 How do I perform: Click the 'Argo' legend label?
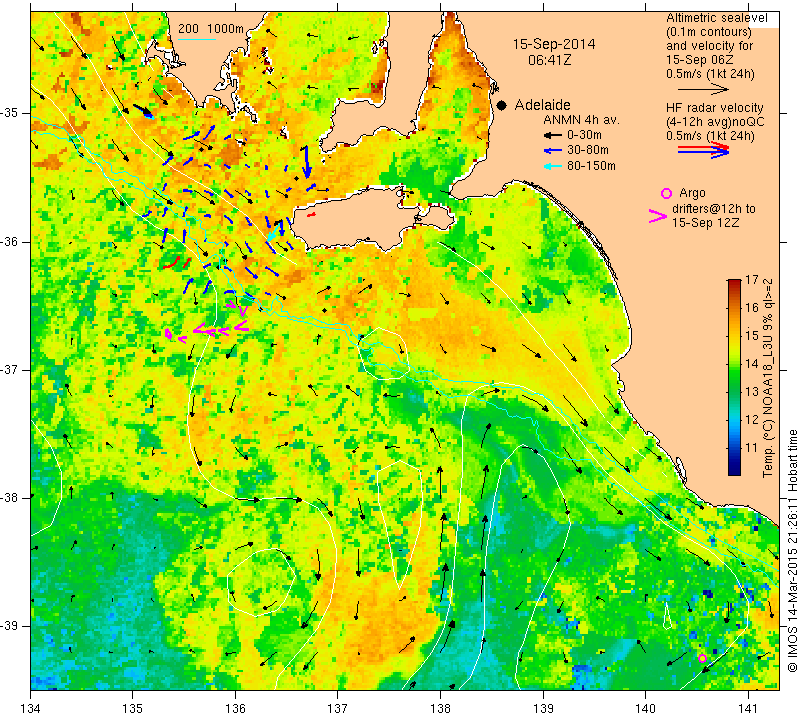[x=692, y=193]
